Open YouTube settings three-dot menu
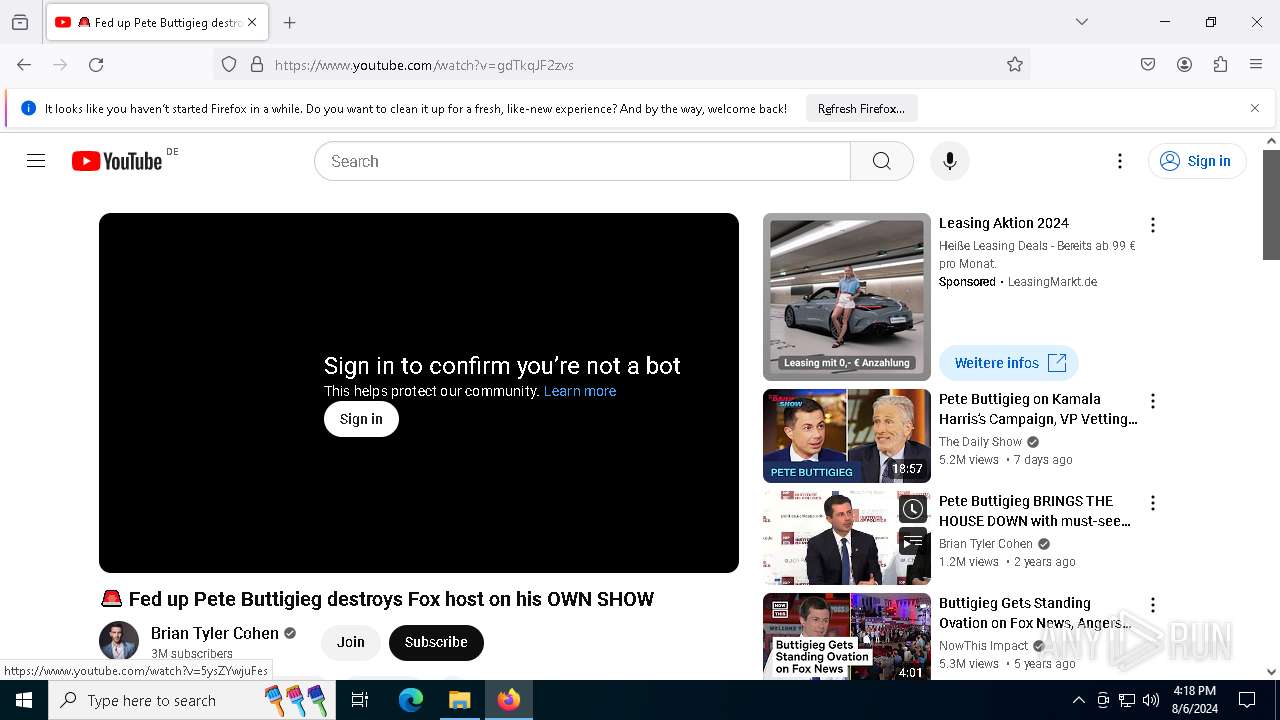 tap(1120, 161)
